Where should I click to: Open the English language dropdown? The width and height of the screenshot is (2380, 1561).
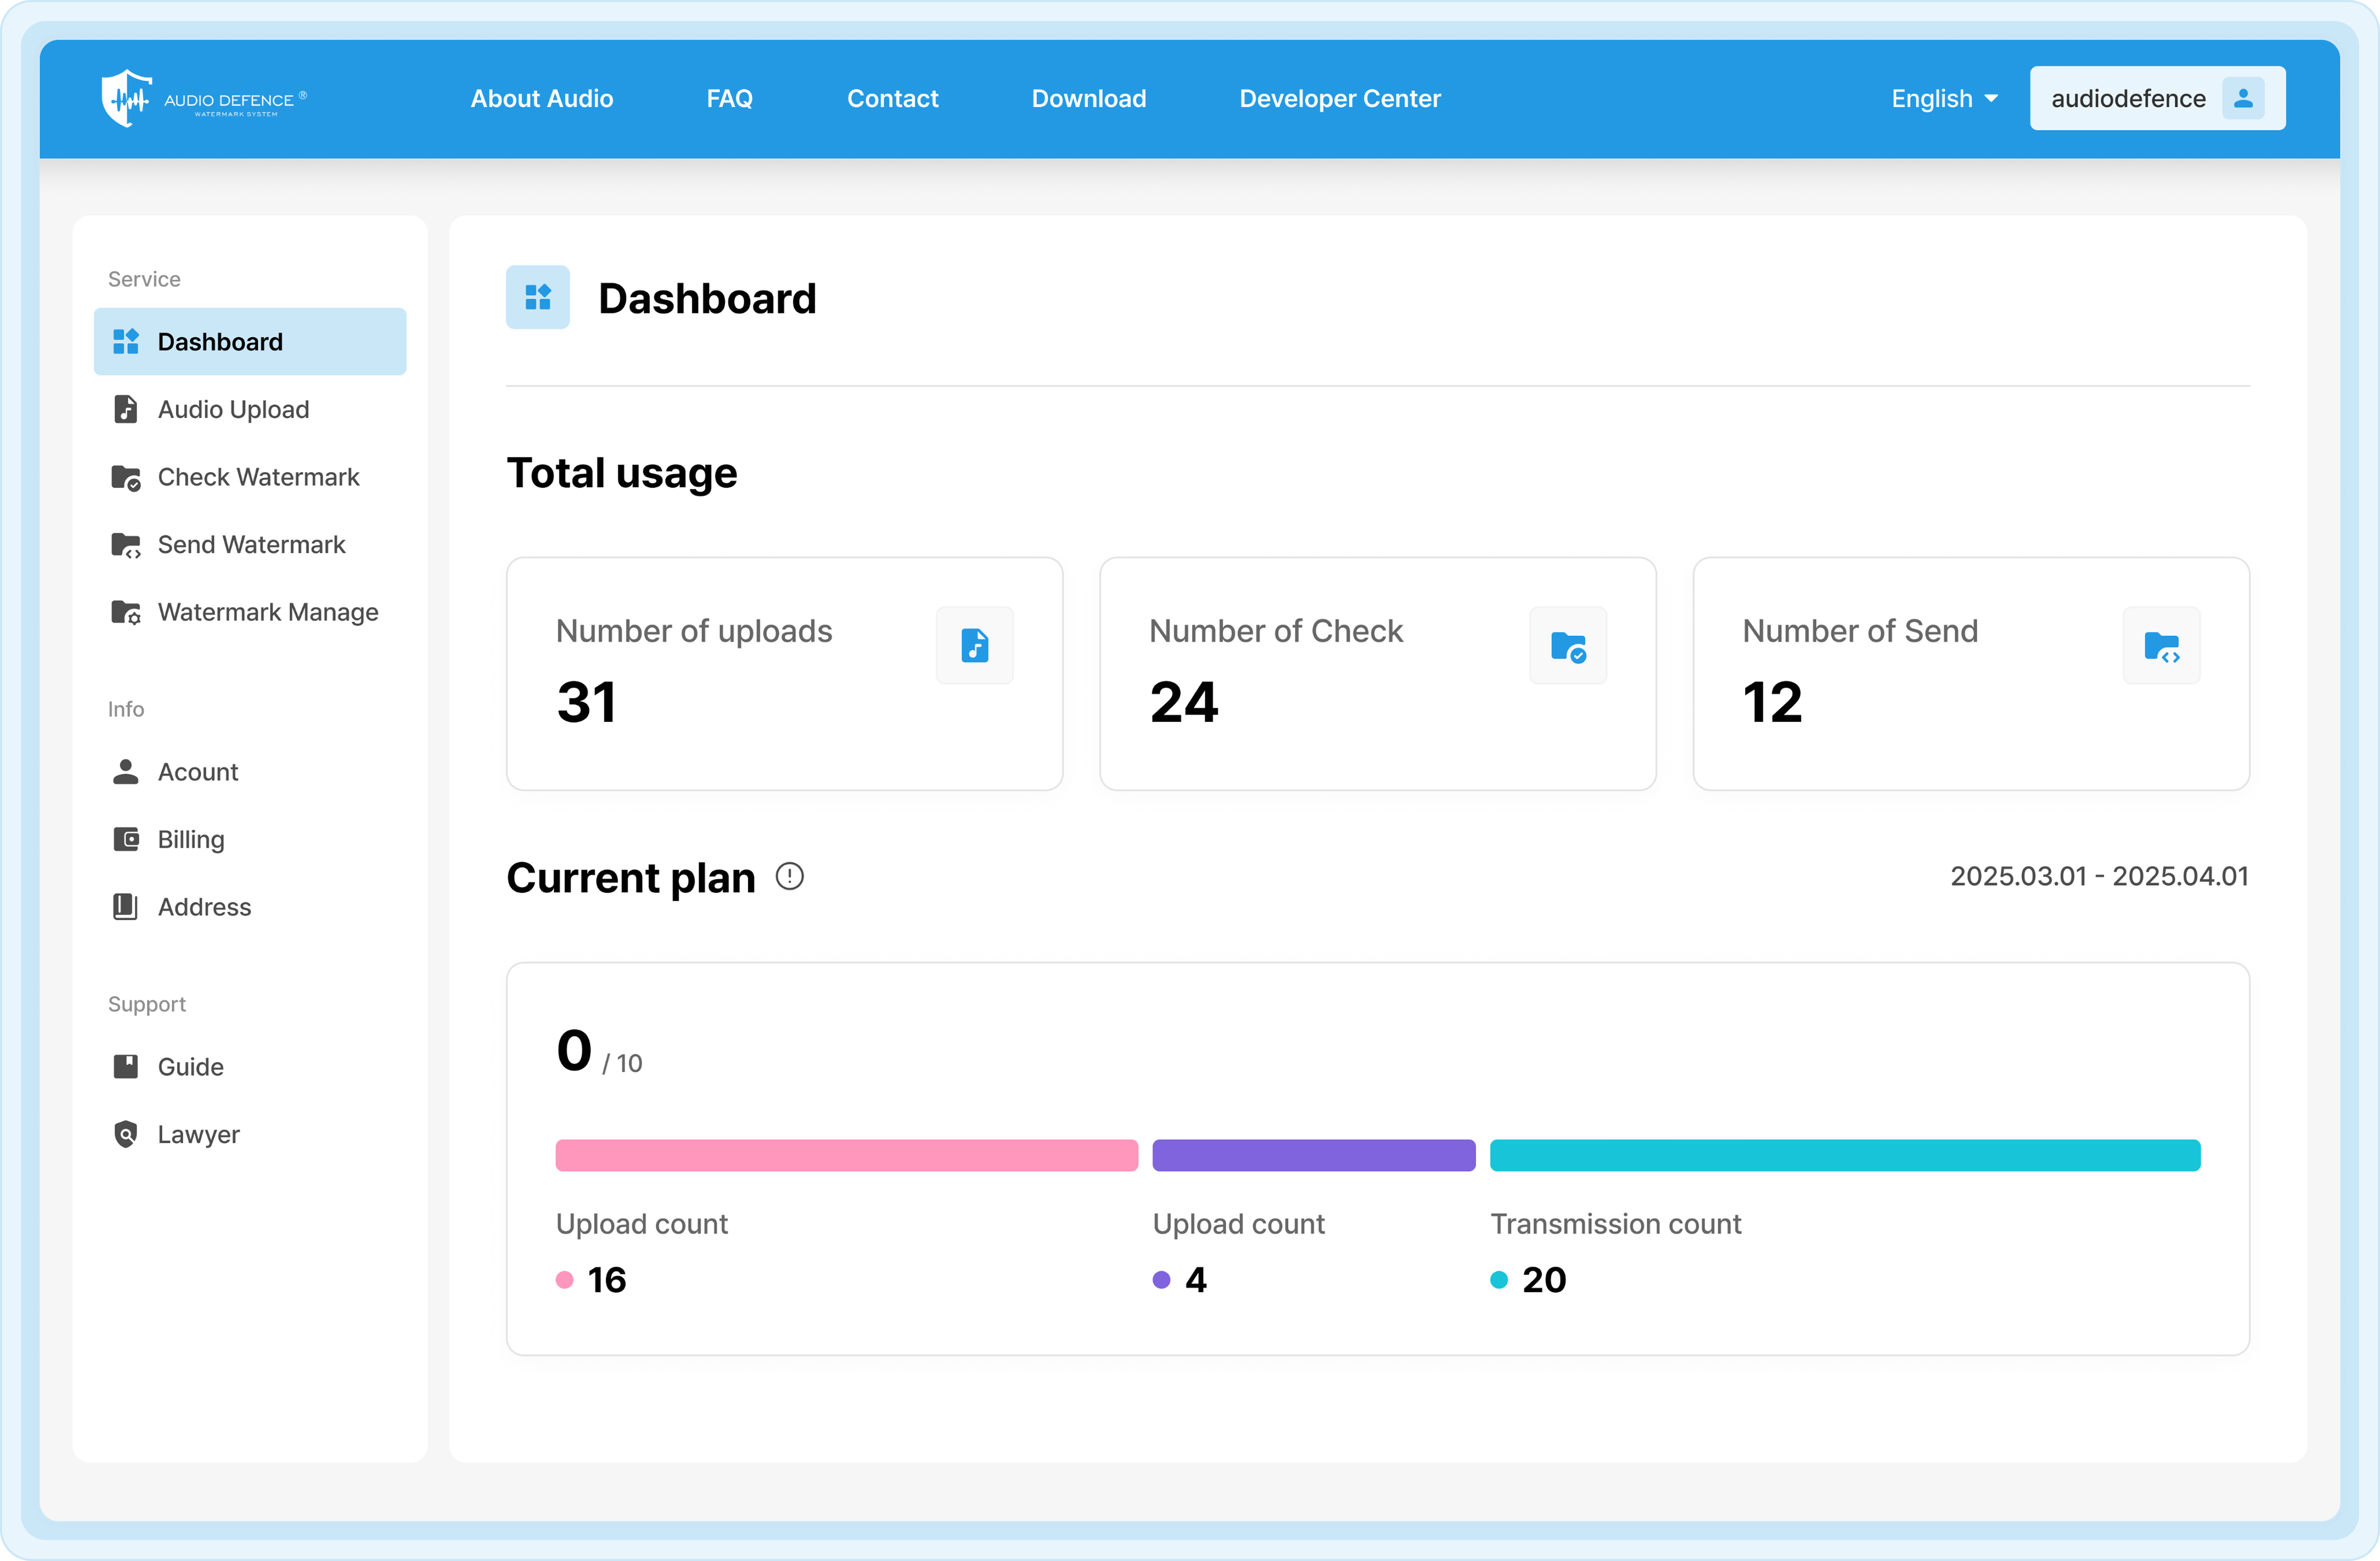click(x=1942, y=98)
